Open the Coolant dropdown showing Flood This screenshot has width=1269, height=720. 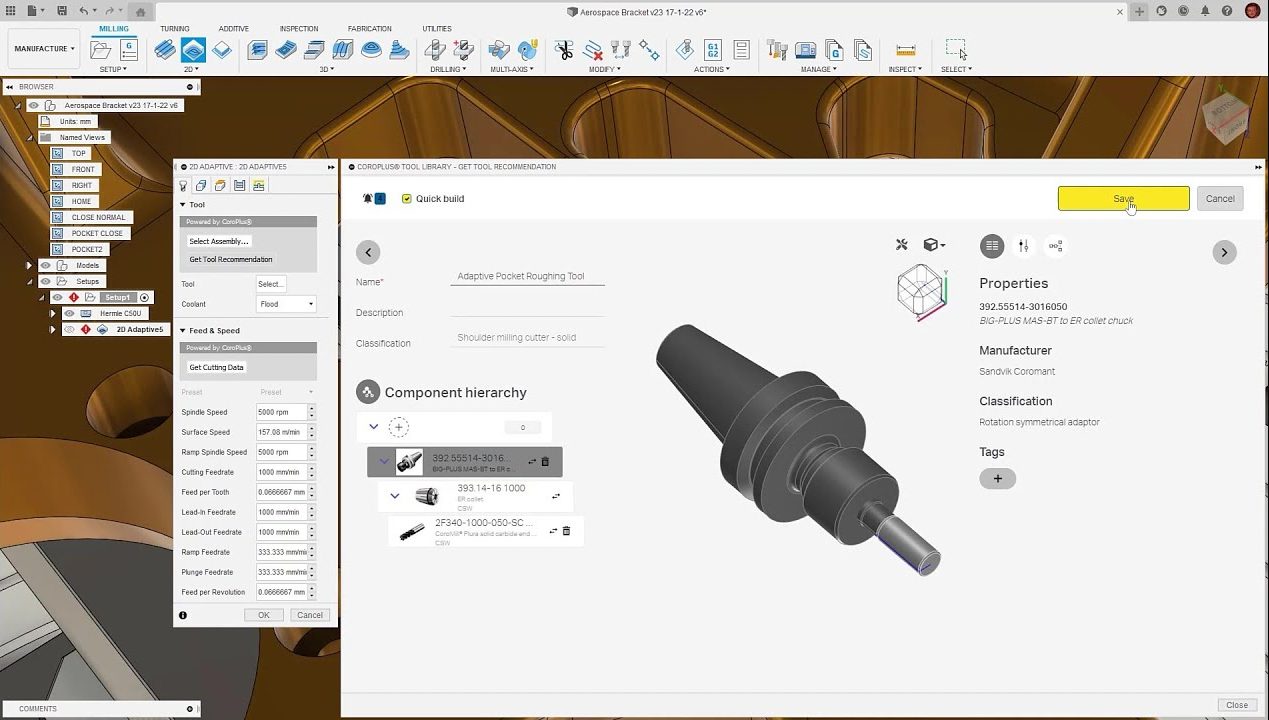(x=286, y=304)
